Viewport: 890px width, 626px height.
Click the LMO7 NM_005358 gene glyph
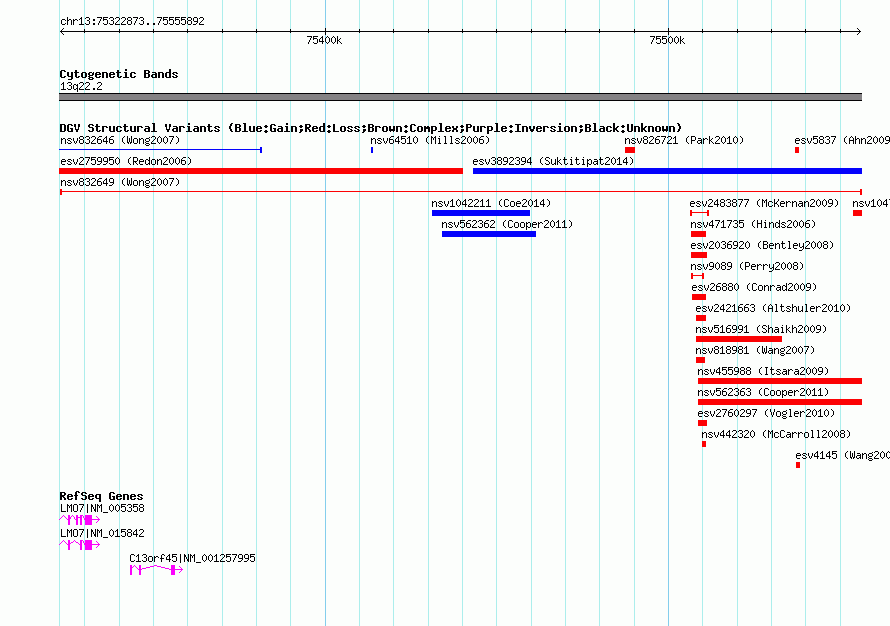80,520
